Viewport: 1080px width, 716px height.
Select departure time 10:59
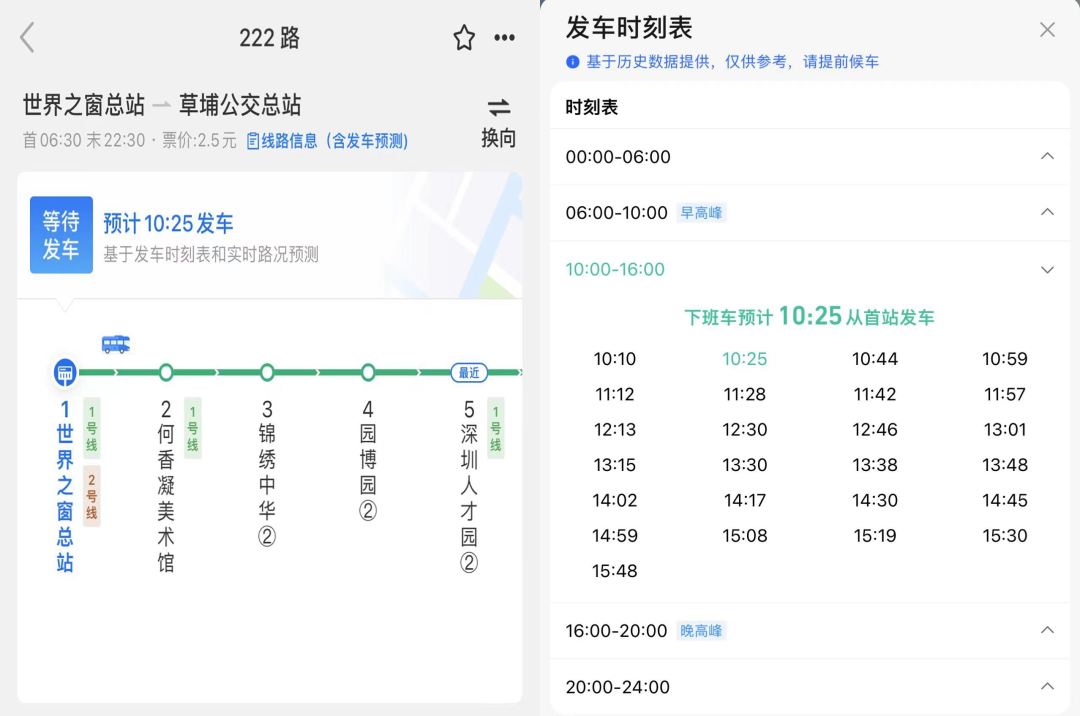tap(1005, 359)
